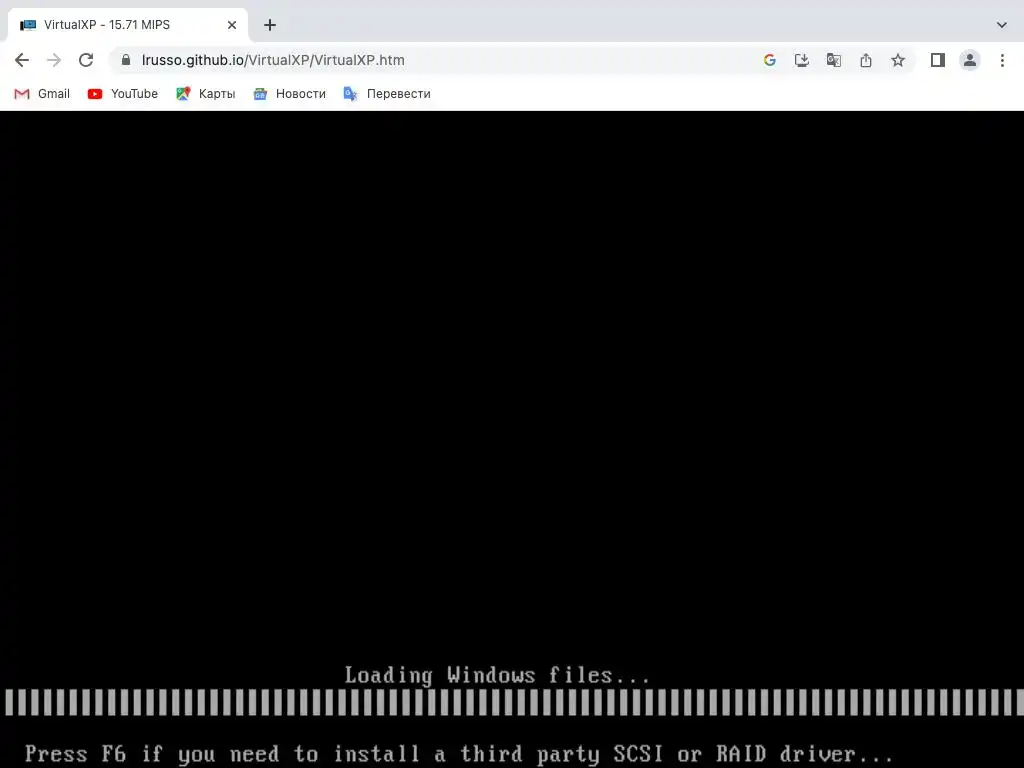
Task: Open the profile avatar menu
Action: pos(970,60)
